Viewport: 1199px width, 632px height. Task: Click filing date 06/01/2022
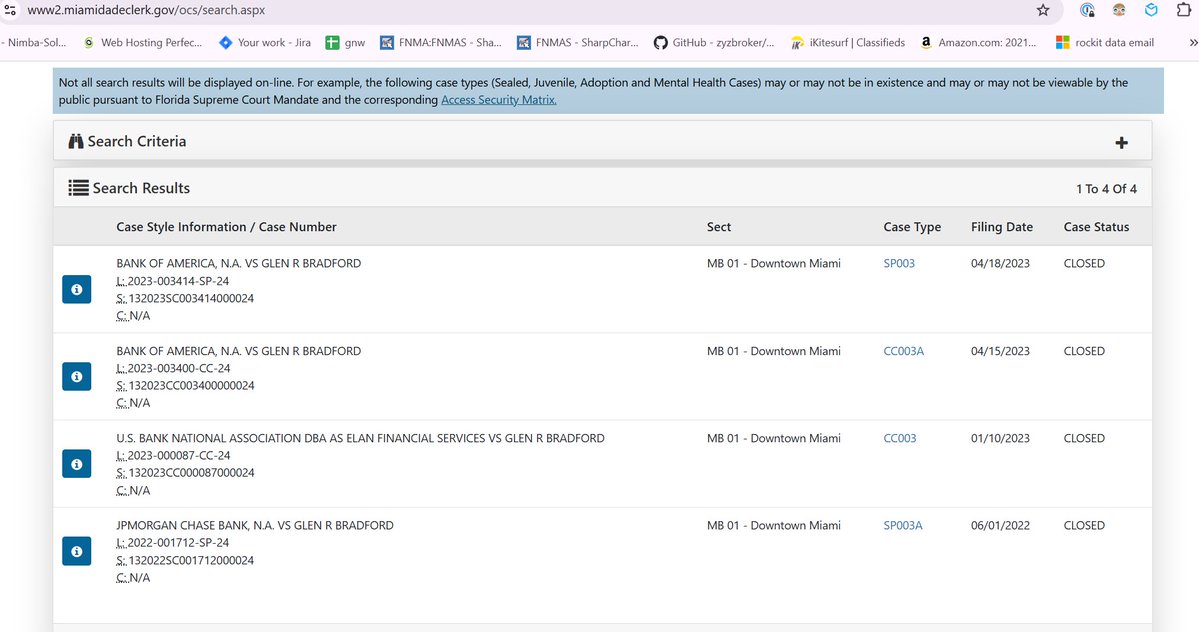point(1000,526)
